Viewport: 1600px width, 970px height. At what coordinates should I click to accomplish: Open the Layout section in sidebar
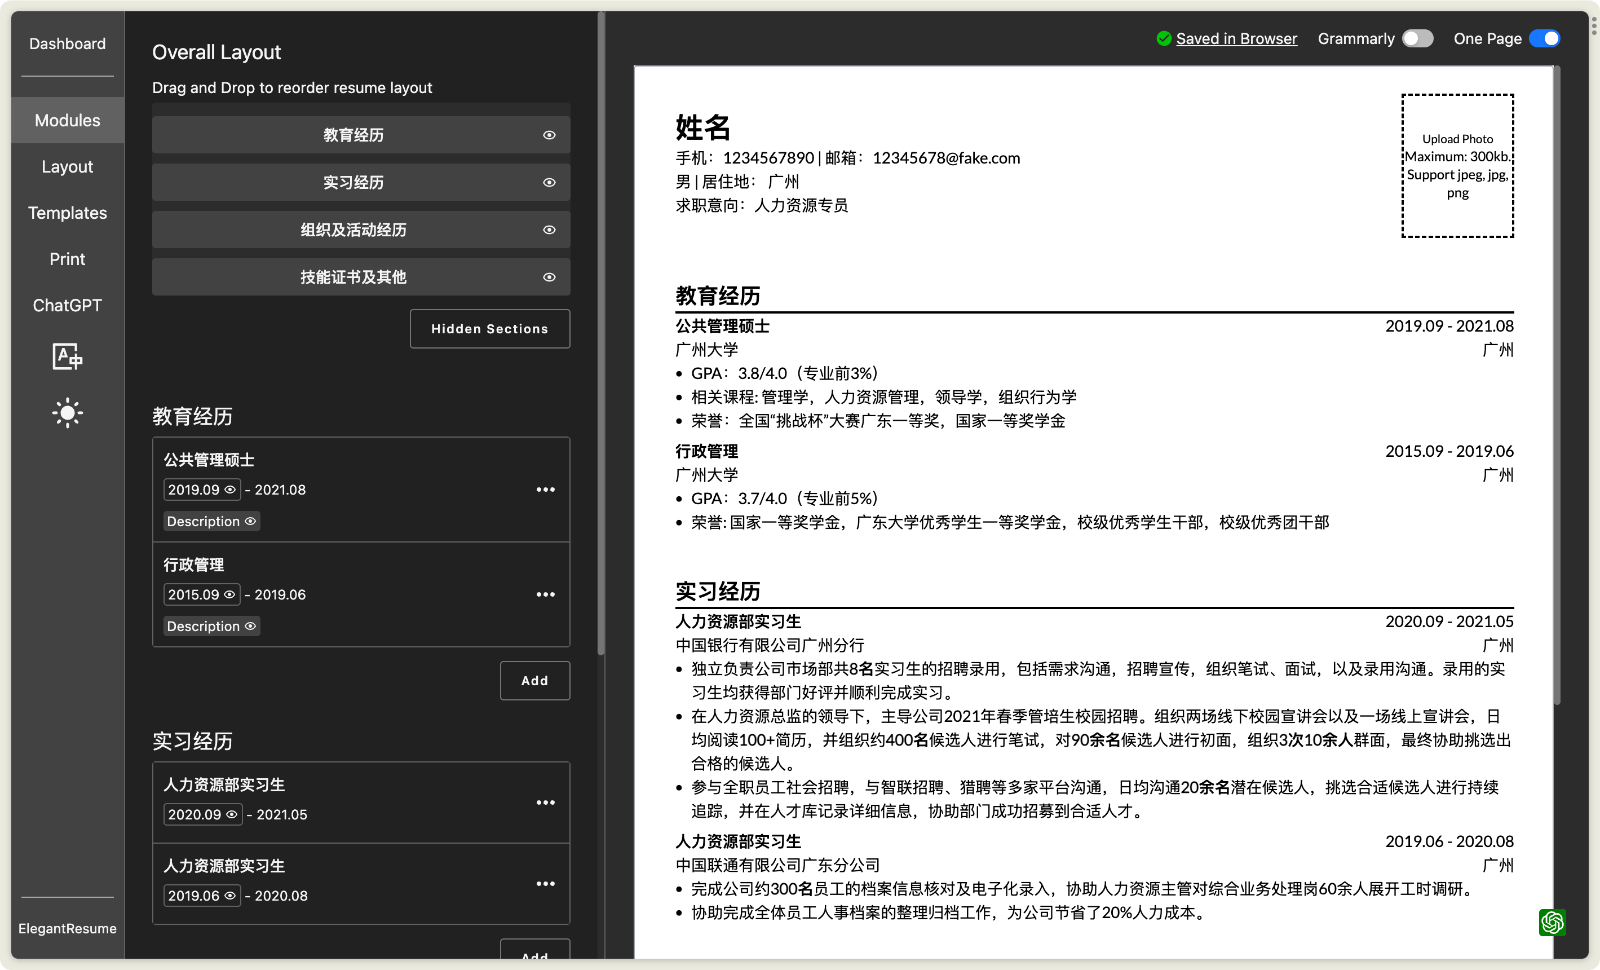(x=67, y=166)
